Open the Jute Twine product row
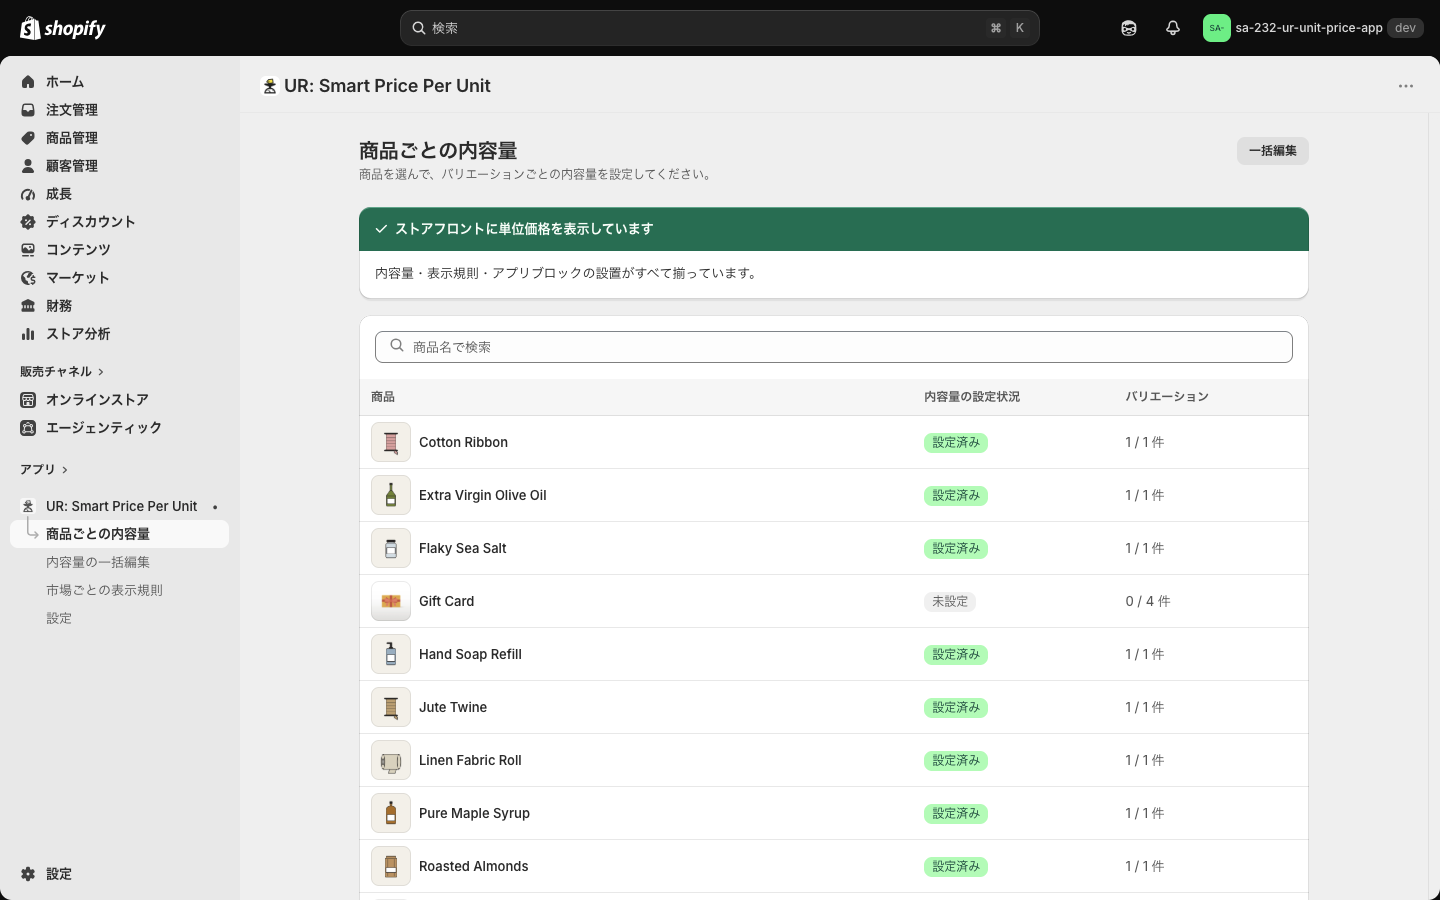This screenshot has width=1440, height=900. (834, 707)
